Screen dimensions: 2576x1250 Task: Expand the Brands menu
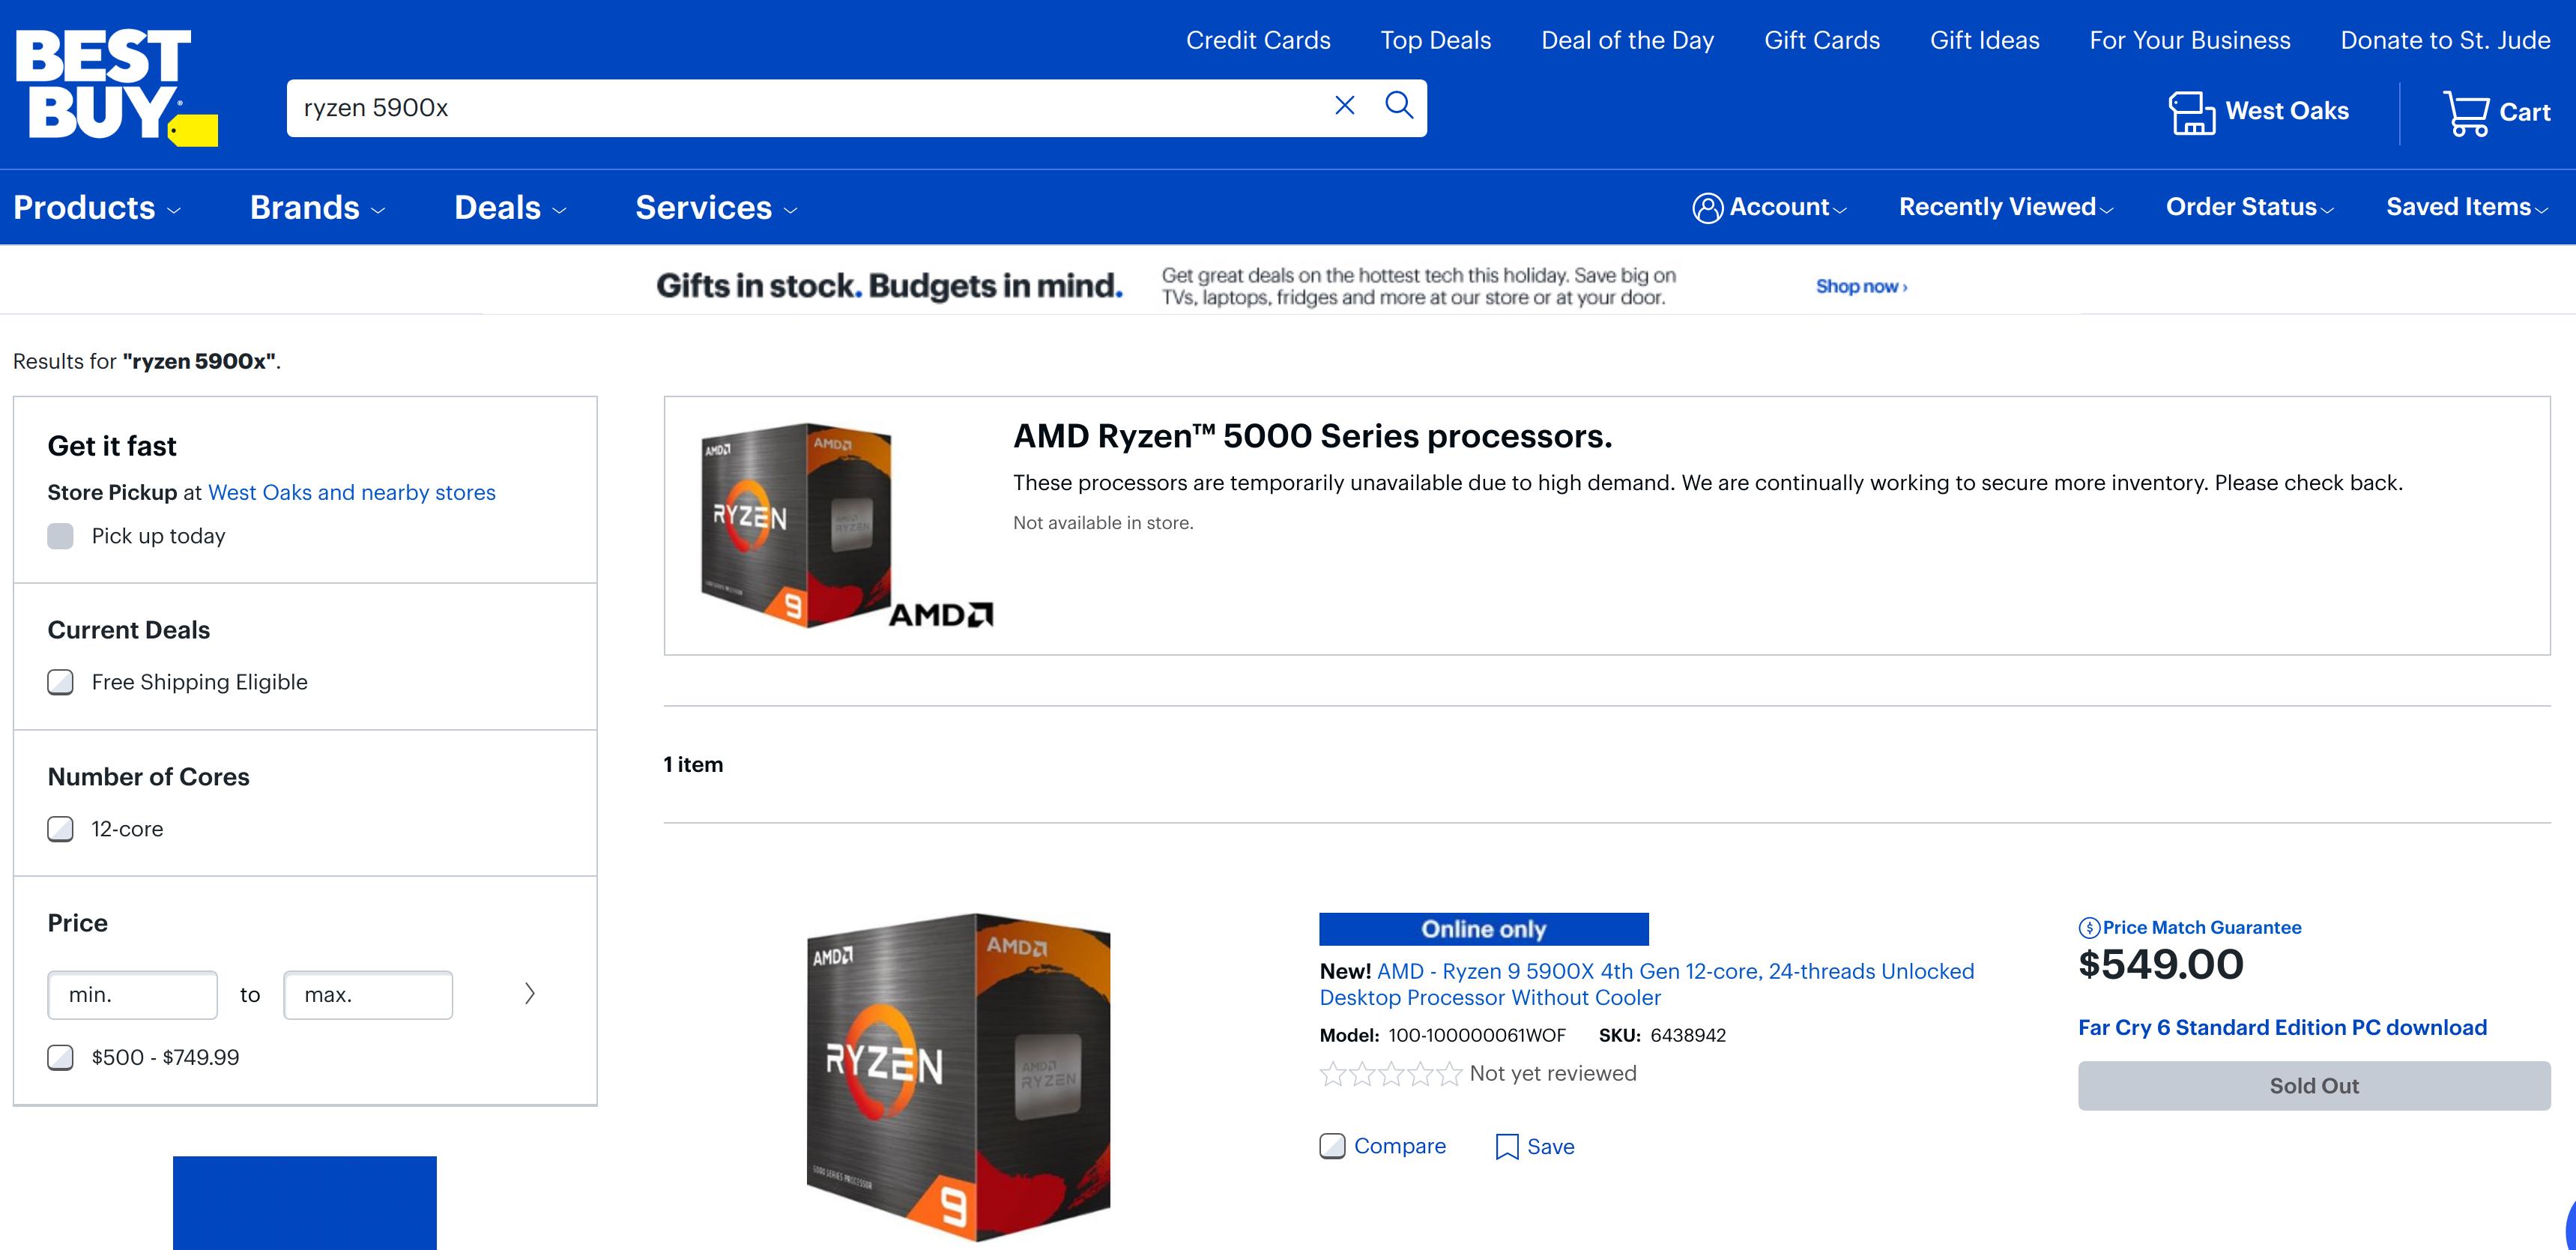[x=317, y=208]
